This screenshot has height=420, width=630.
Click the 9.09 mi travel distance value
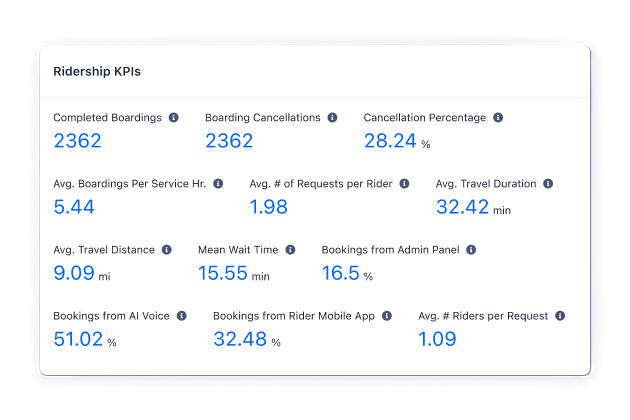pos(82,273)
